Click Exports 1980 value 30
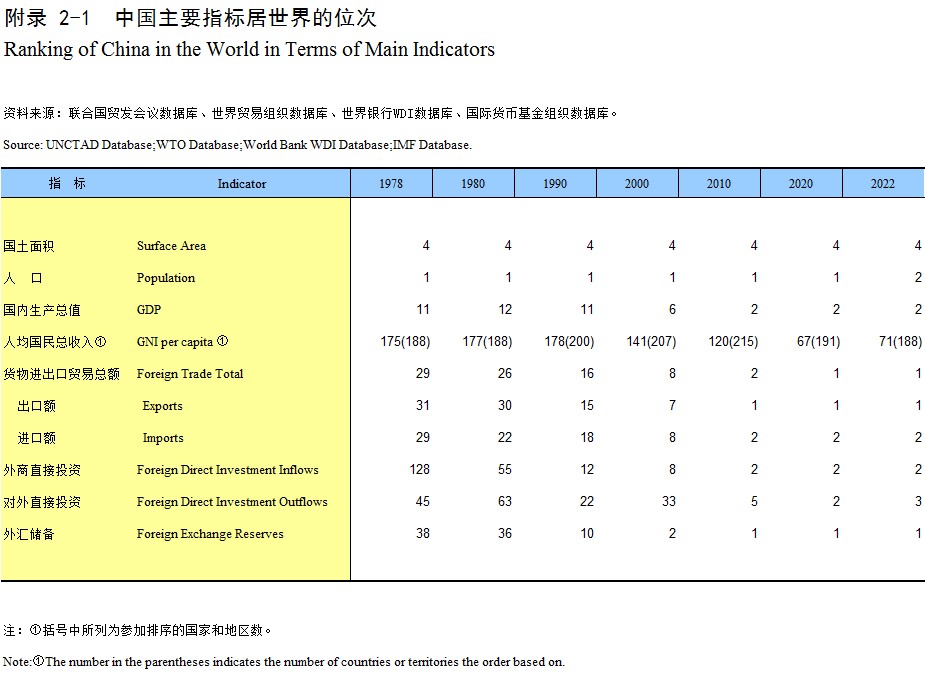 (x=505, y=405)
